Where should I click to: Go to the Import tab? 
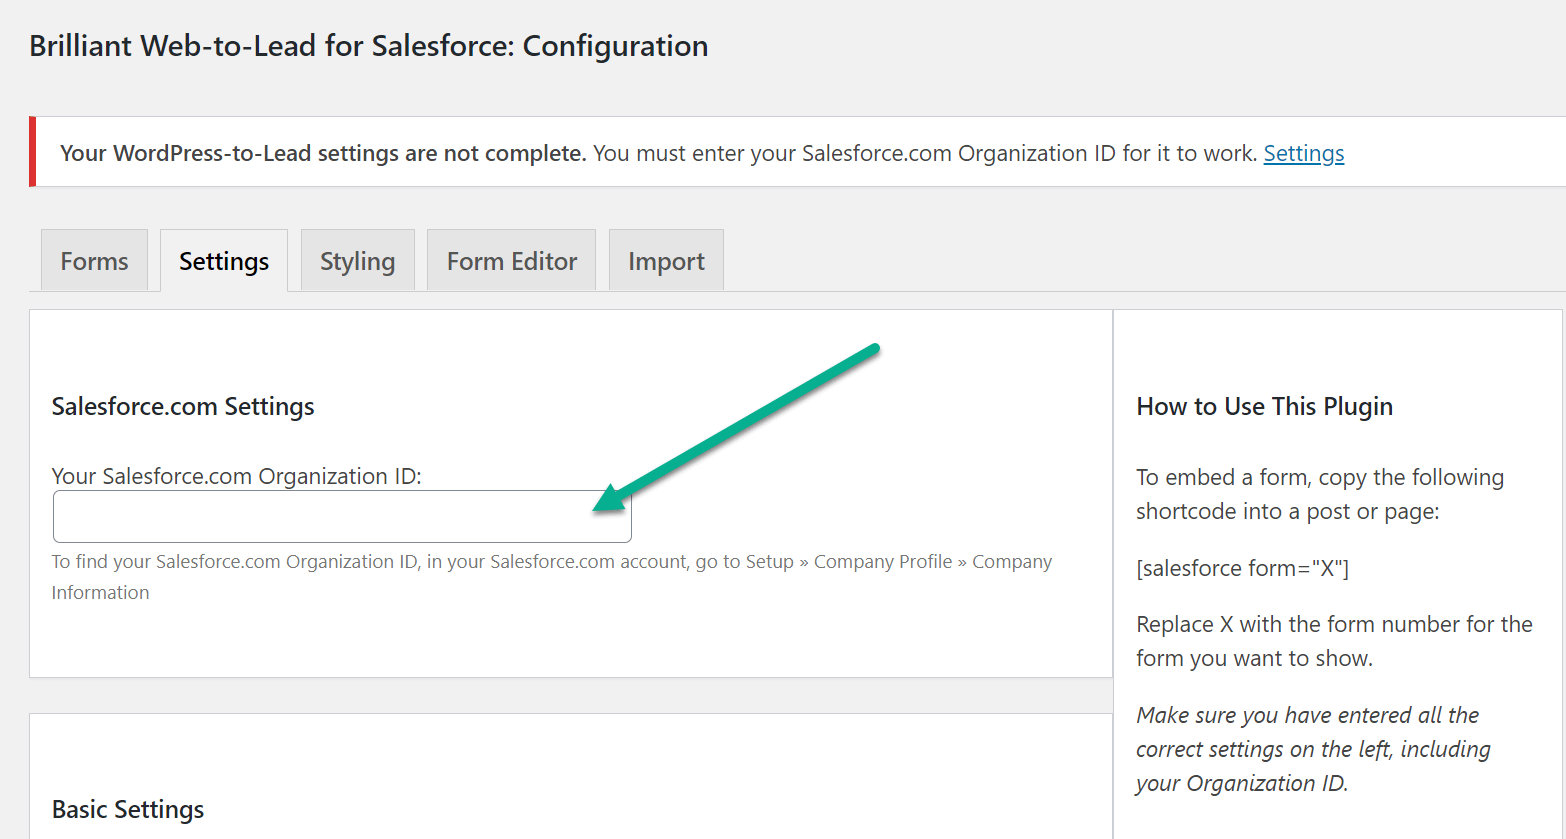point(666,261)
